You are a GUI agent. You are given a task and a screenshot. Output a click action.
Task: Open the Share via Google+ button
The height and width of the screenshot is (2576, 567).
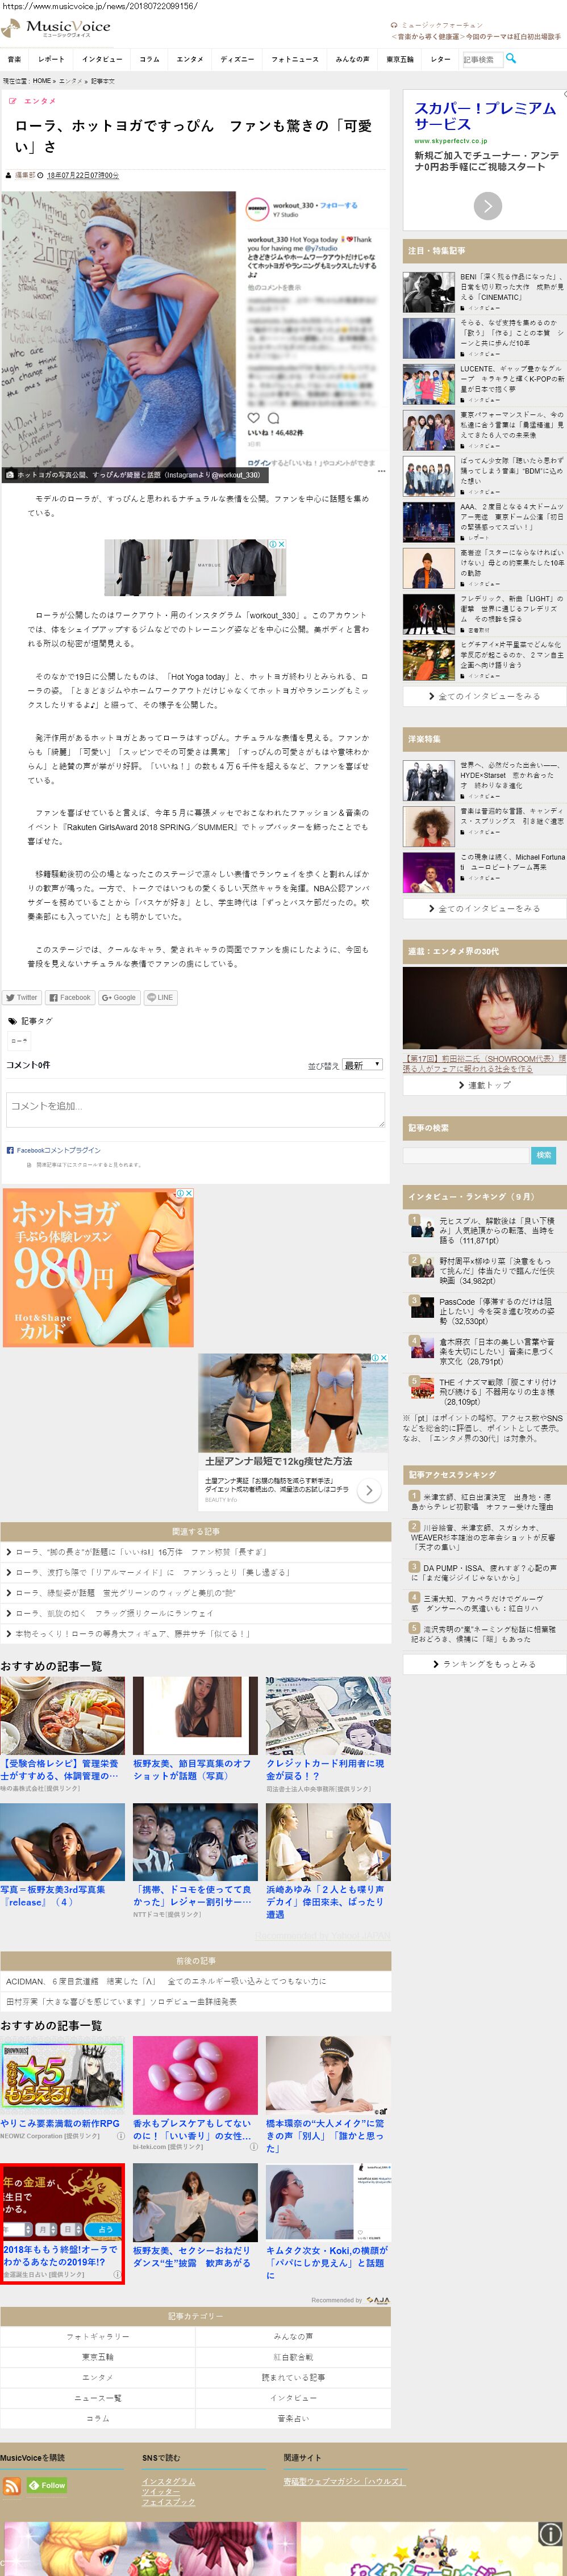119,997
